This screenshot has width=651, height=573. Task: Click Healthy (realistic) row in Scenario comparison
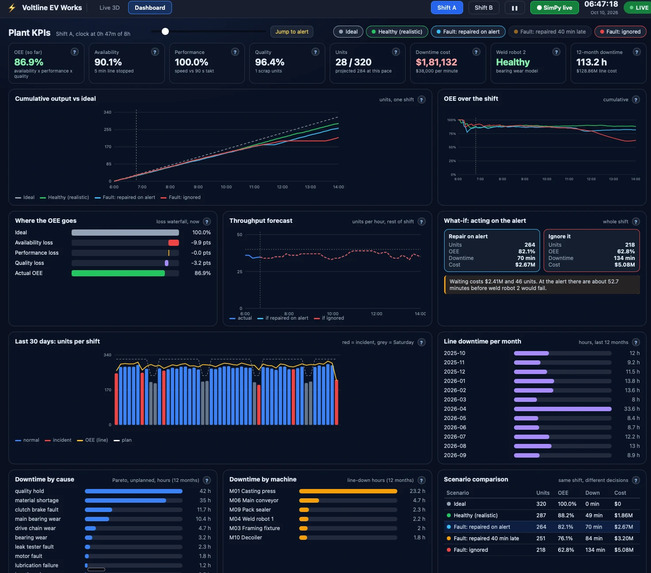542,515
